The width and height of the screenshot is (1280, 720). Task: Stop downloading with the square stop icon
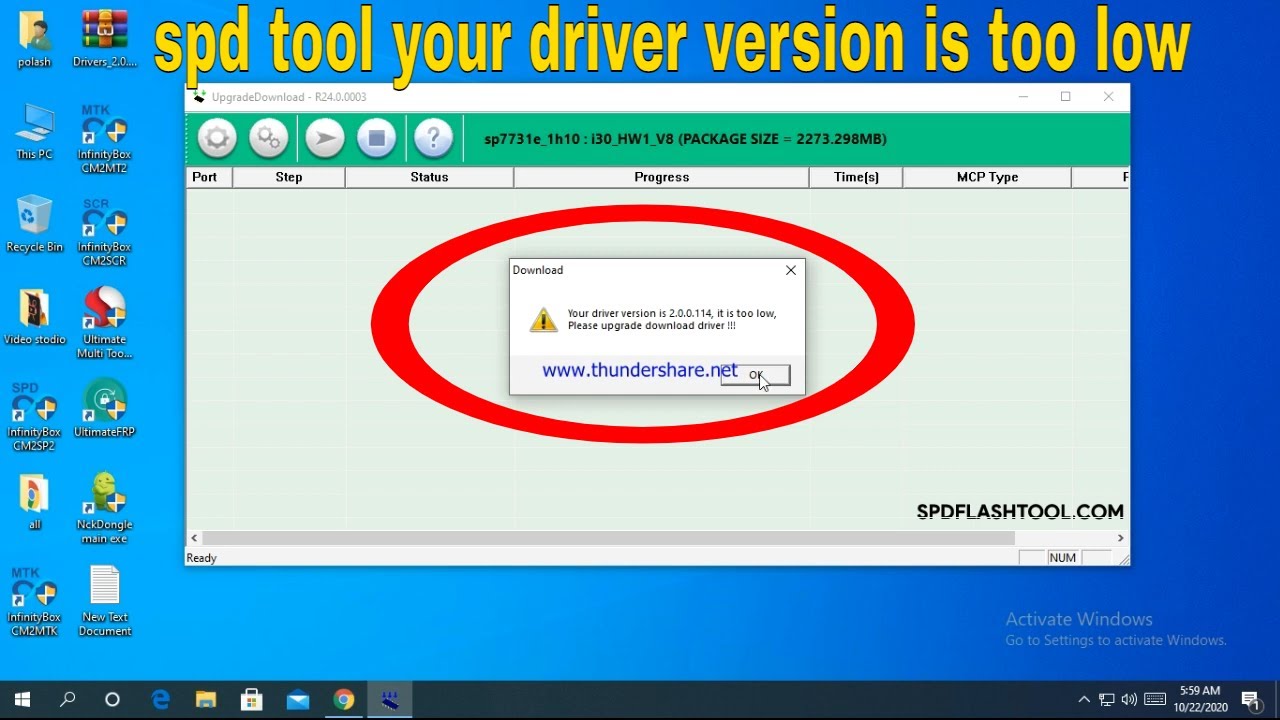coord(377,138)
